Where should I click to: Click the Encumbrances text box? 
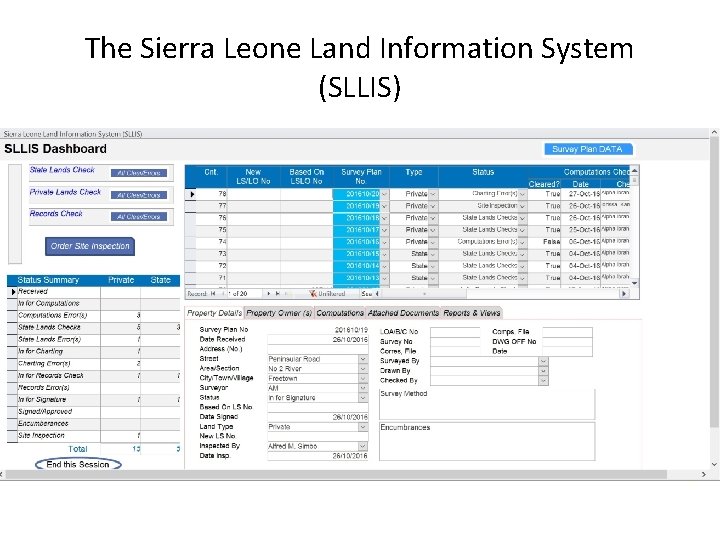(x=487, y=441)
